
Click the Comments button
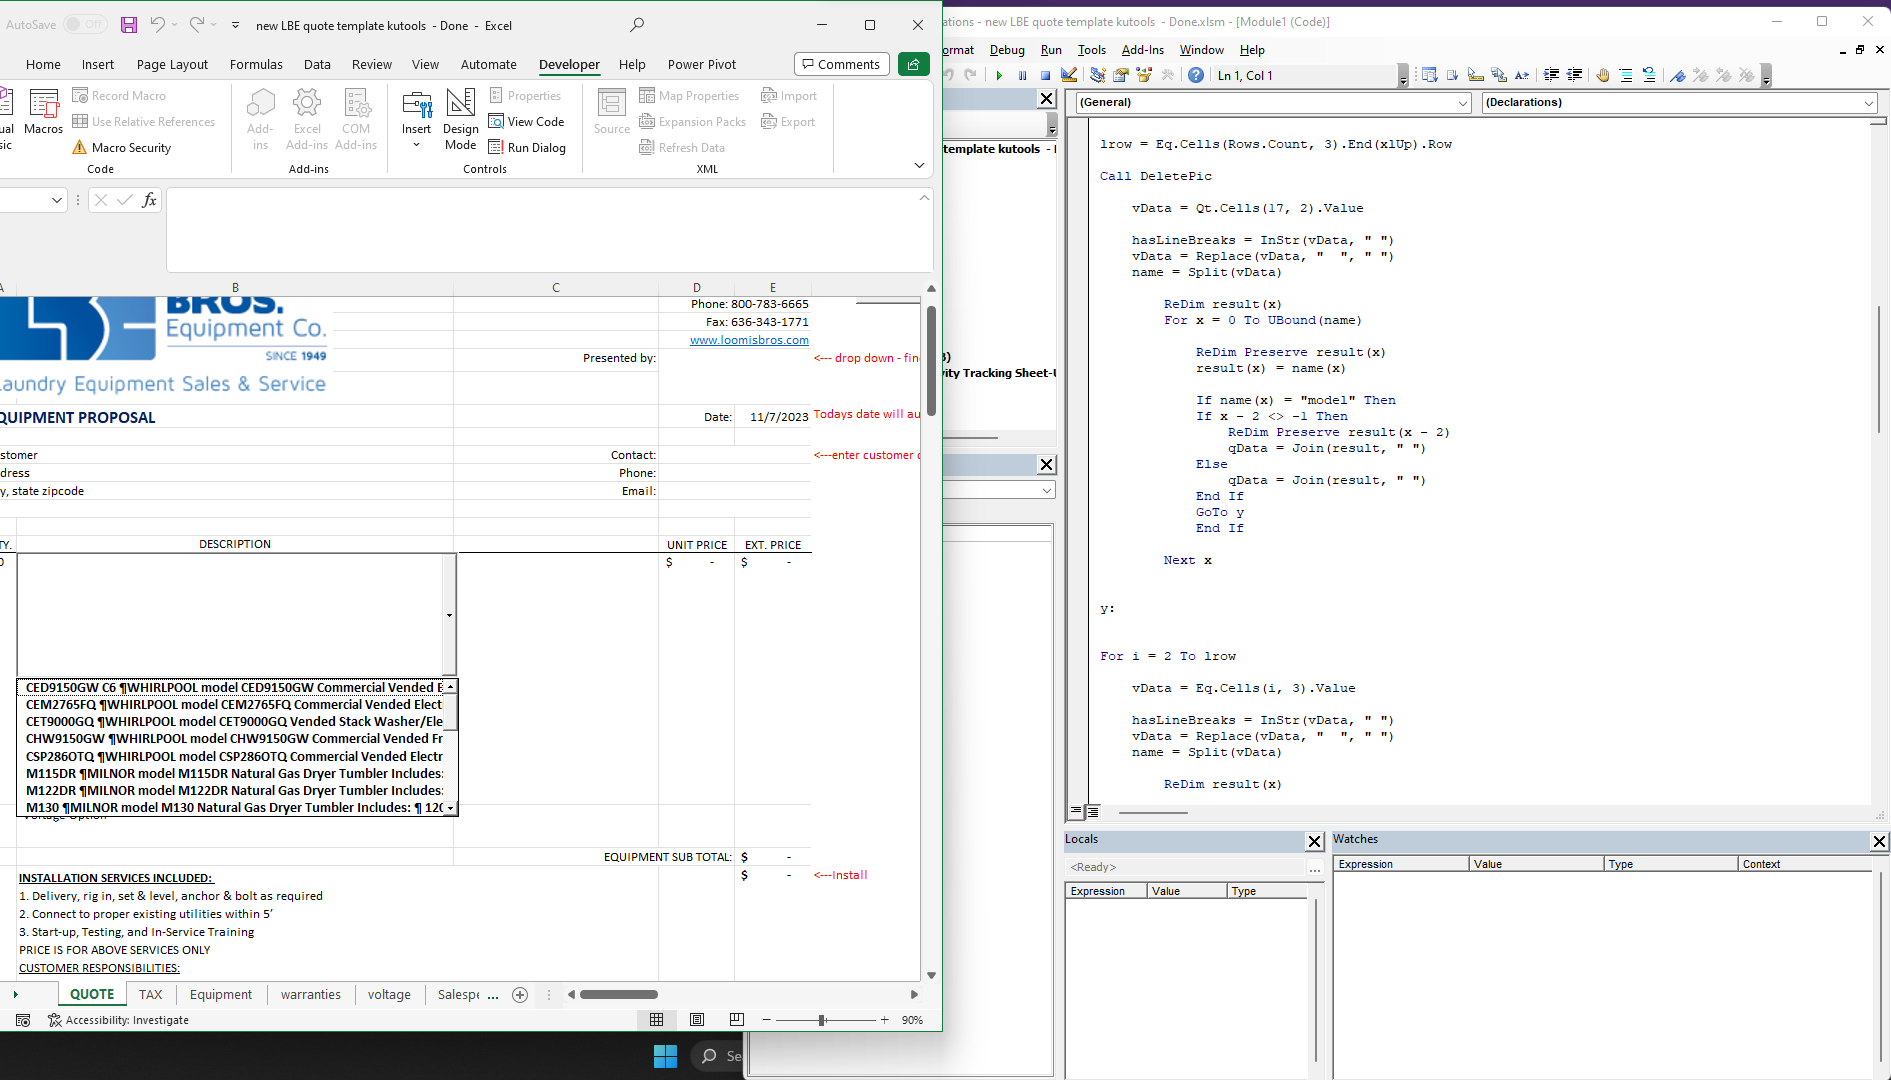tap(841, 64)
